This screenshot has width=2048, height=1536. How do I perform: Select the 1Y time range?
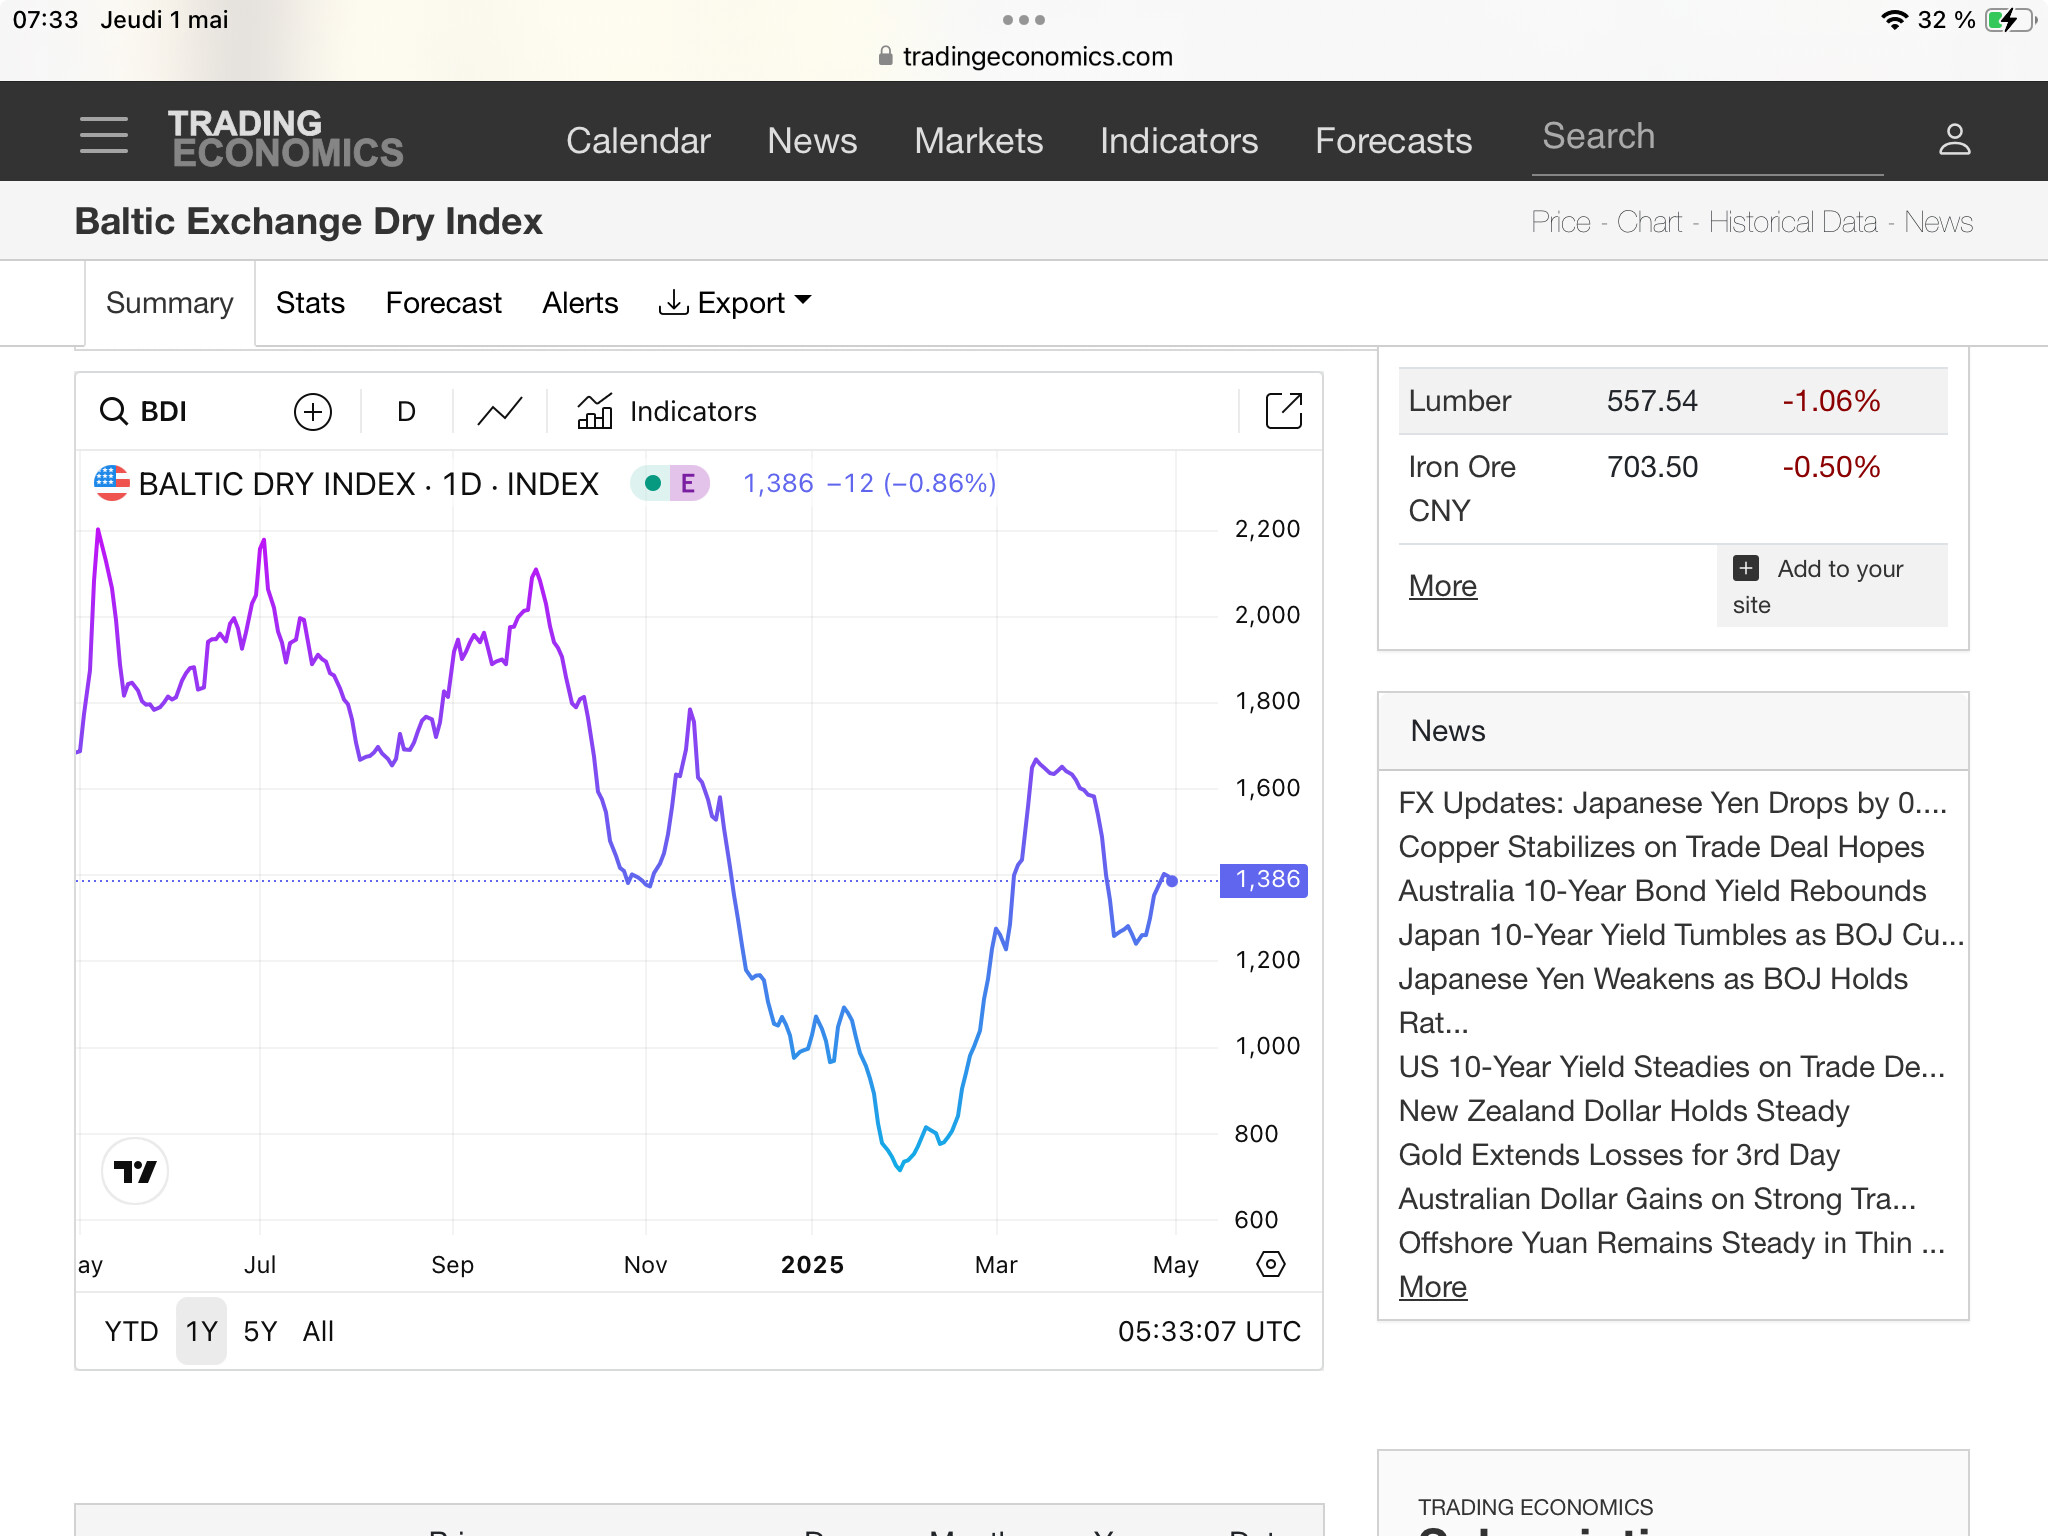(x=201, y=1331)
